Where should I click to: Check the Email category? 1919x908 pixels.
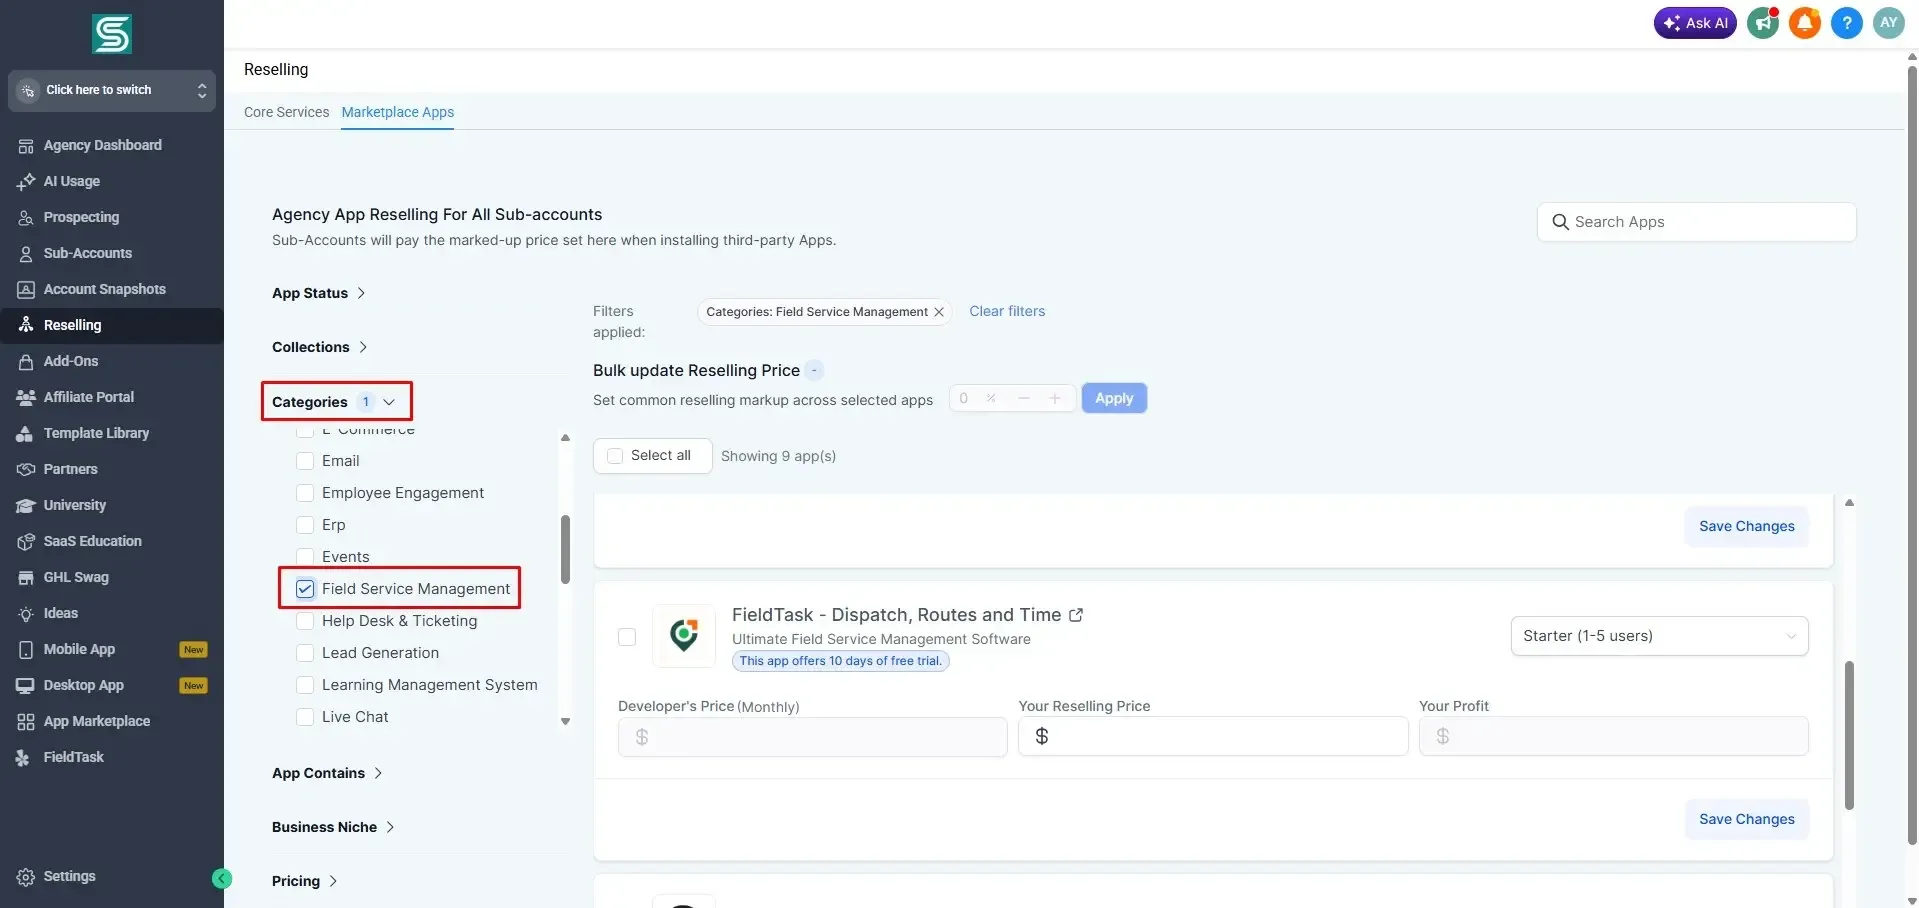pos(305,461)
